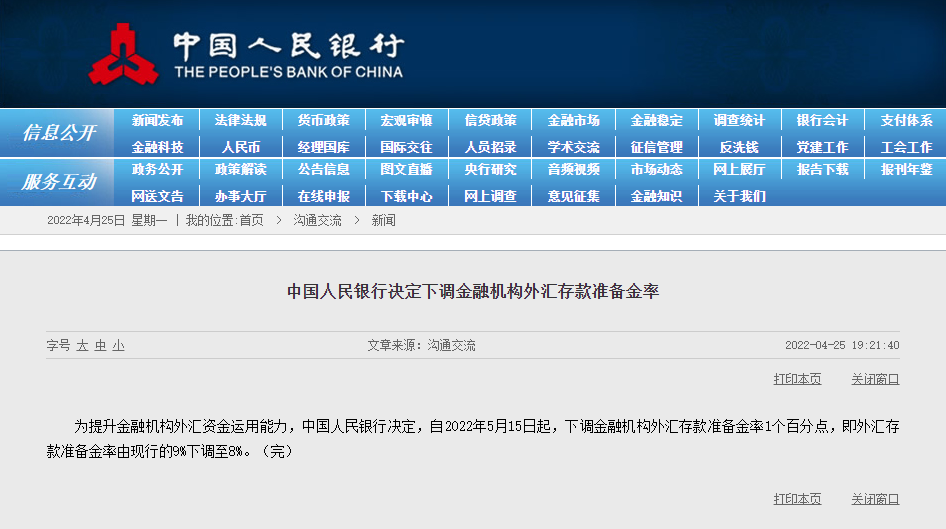Open the 反洗钱 section
The image size is (946, 529).
coord(739,147)
